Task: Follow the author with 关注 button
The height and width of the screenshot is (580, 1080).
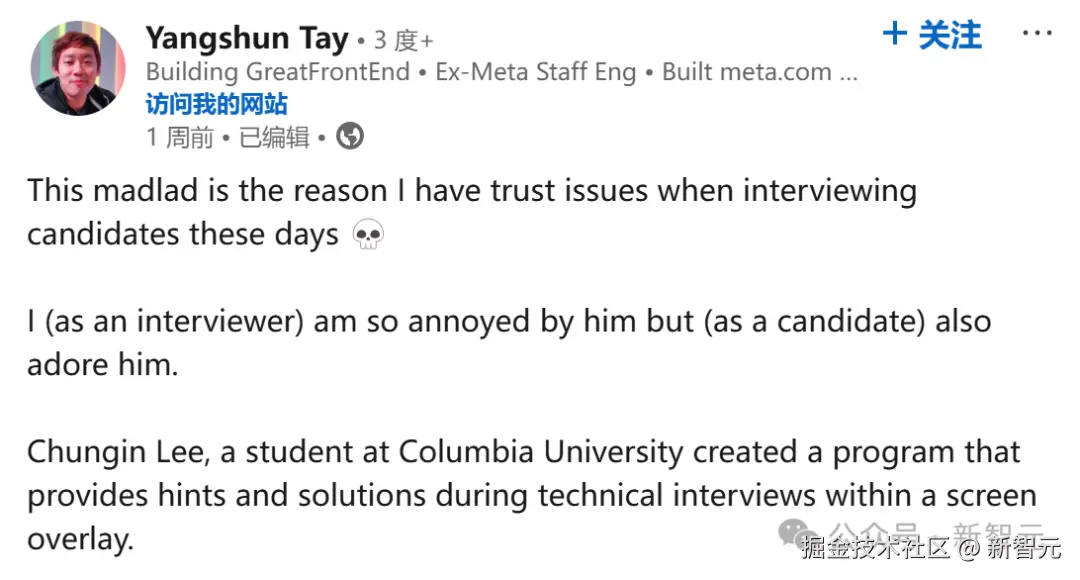Action: pos(932,36)
